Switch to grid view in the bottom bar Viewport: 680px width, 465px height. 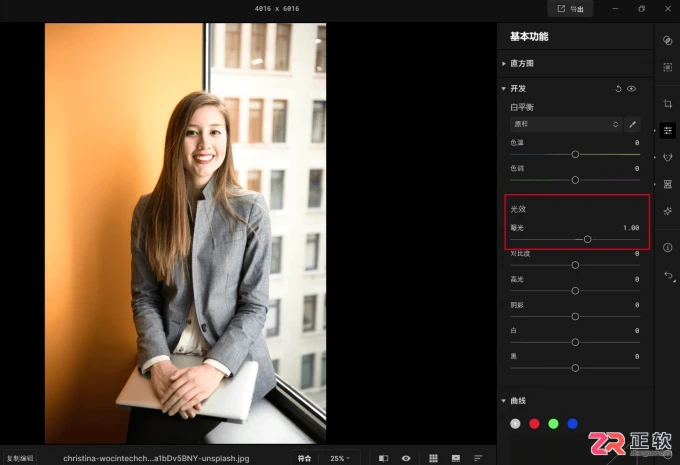pyautogui.click(x=433, y=458)
